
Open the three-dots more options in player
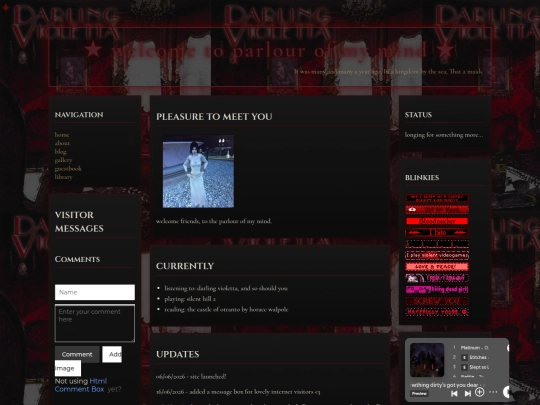pyautogui.click(x=493, y=392)
